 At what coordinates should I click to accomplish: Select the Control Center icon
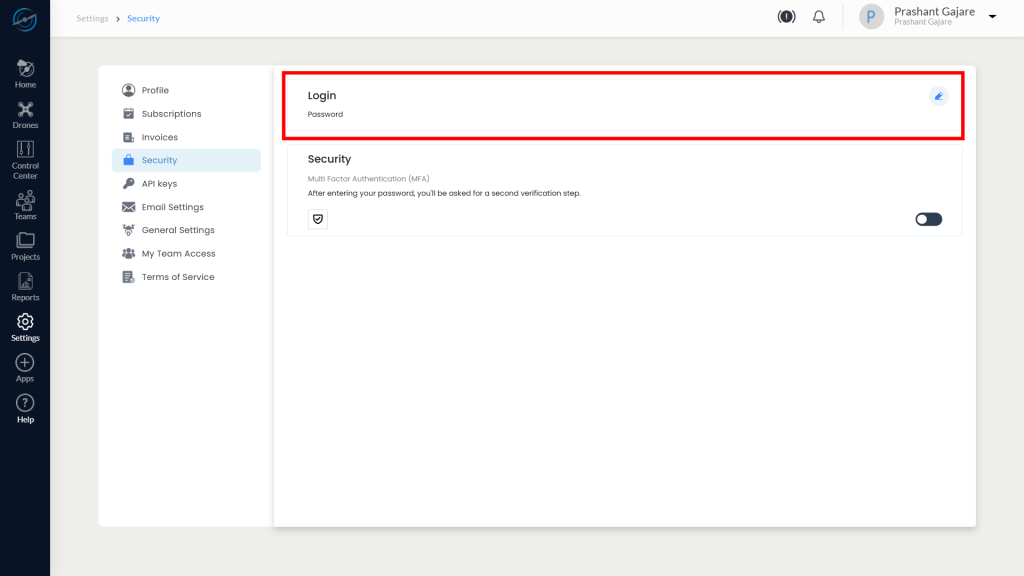click(24, 155)
